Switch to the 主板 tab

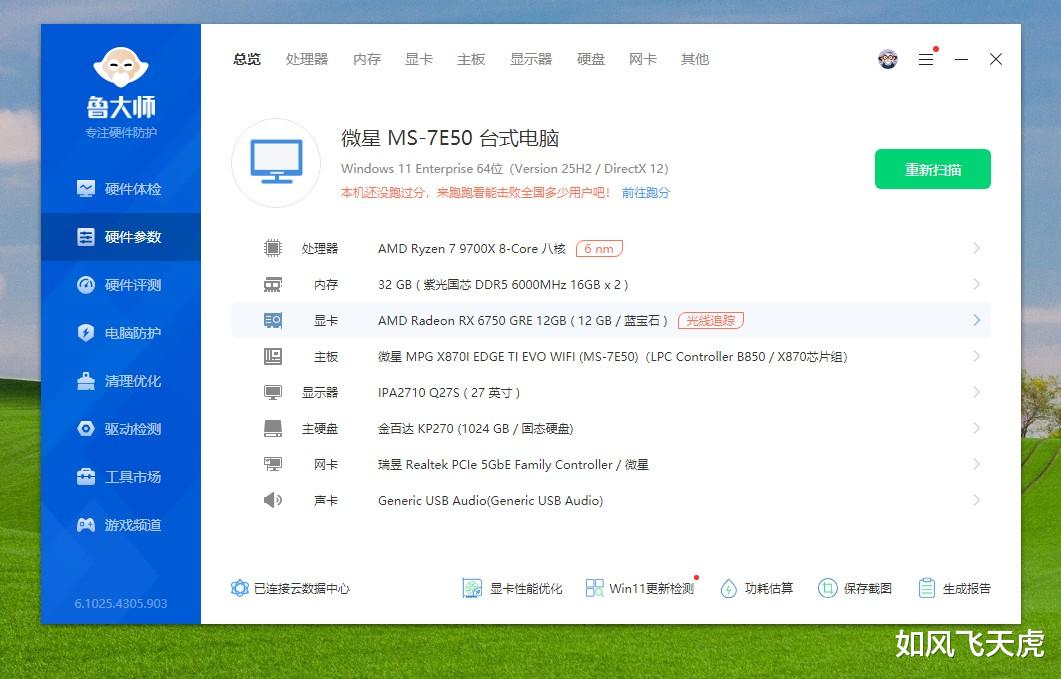[471, 60]
